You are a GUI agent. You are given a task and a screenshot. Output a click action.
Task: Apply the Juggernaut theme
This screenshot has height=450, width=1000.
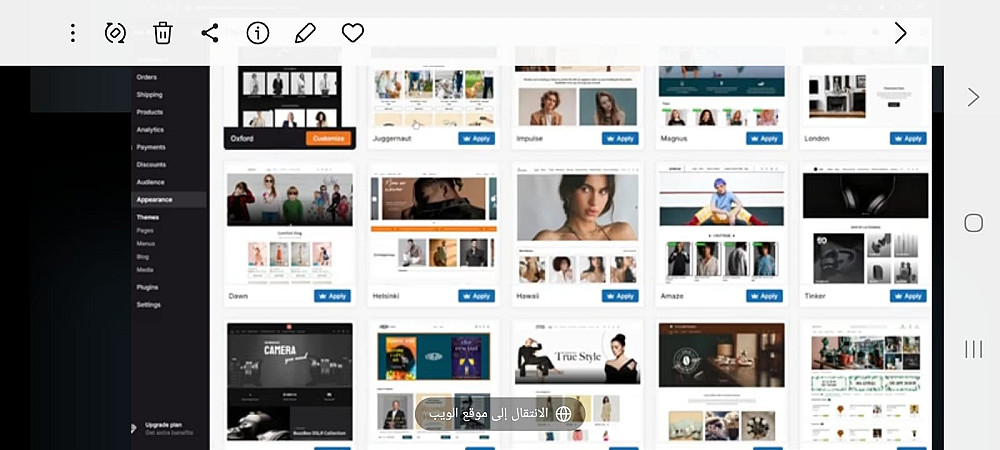476,138
